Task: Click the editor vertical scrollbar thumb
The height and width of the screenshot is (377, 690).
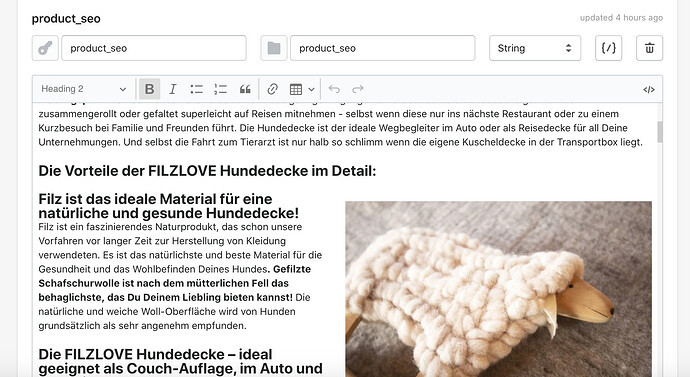Action: [x=660, y=132]
